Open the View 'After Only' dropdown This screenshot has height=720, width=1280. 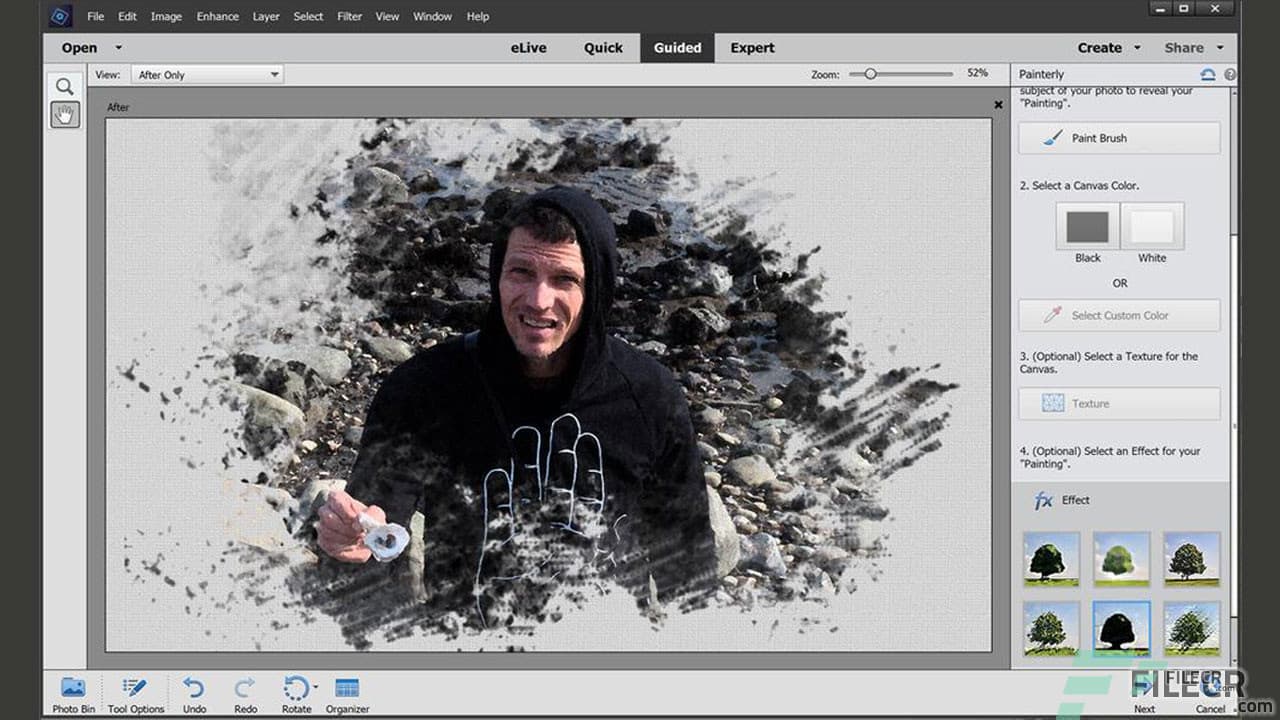click(206, 73)
